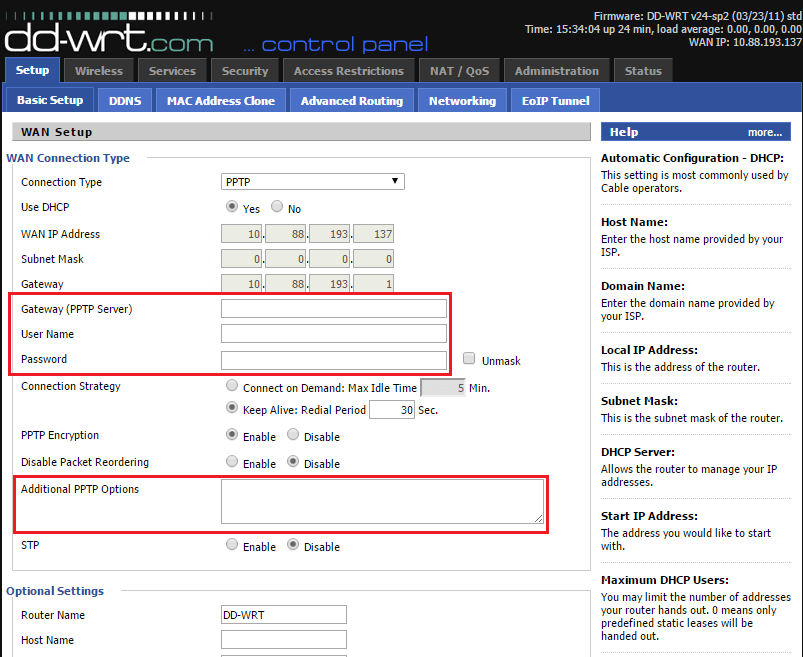The width and height of the screenshot is (803, 657).
Task: Open the Administration tab
Action: pyautogui.click(x=556, y=71)
